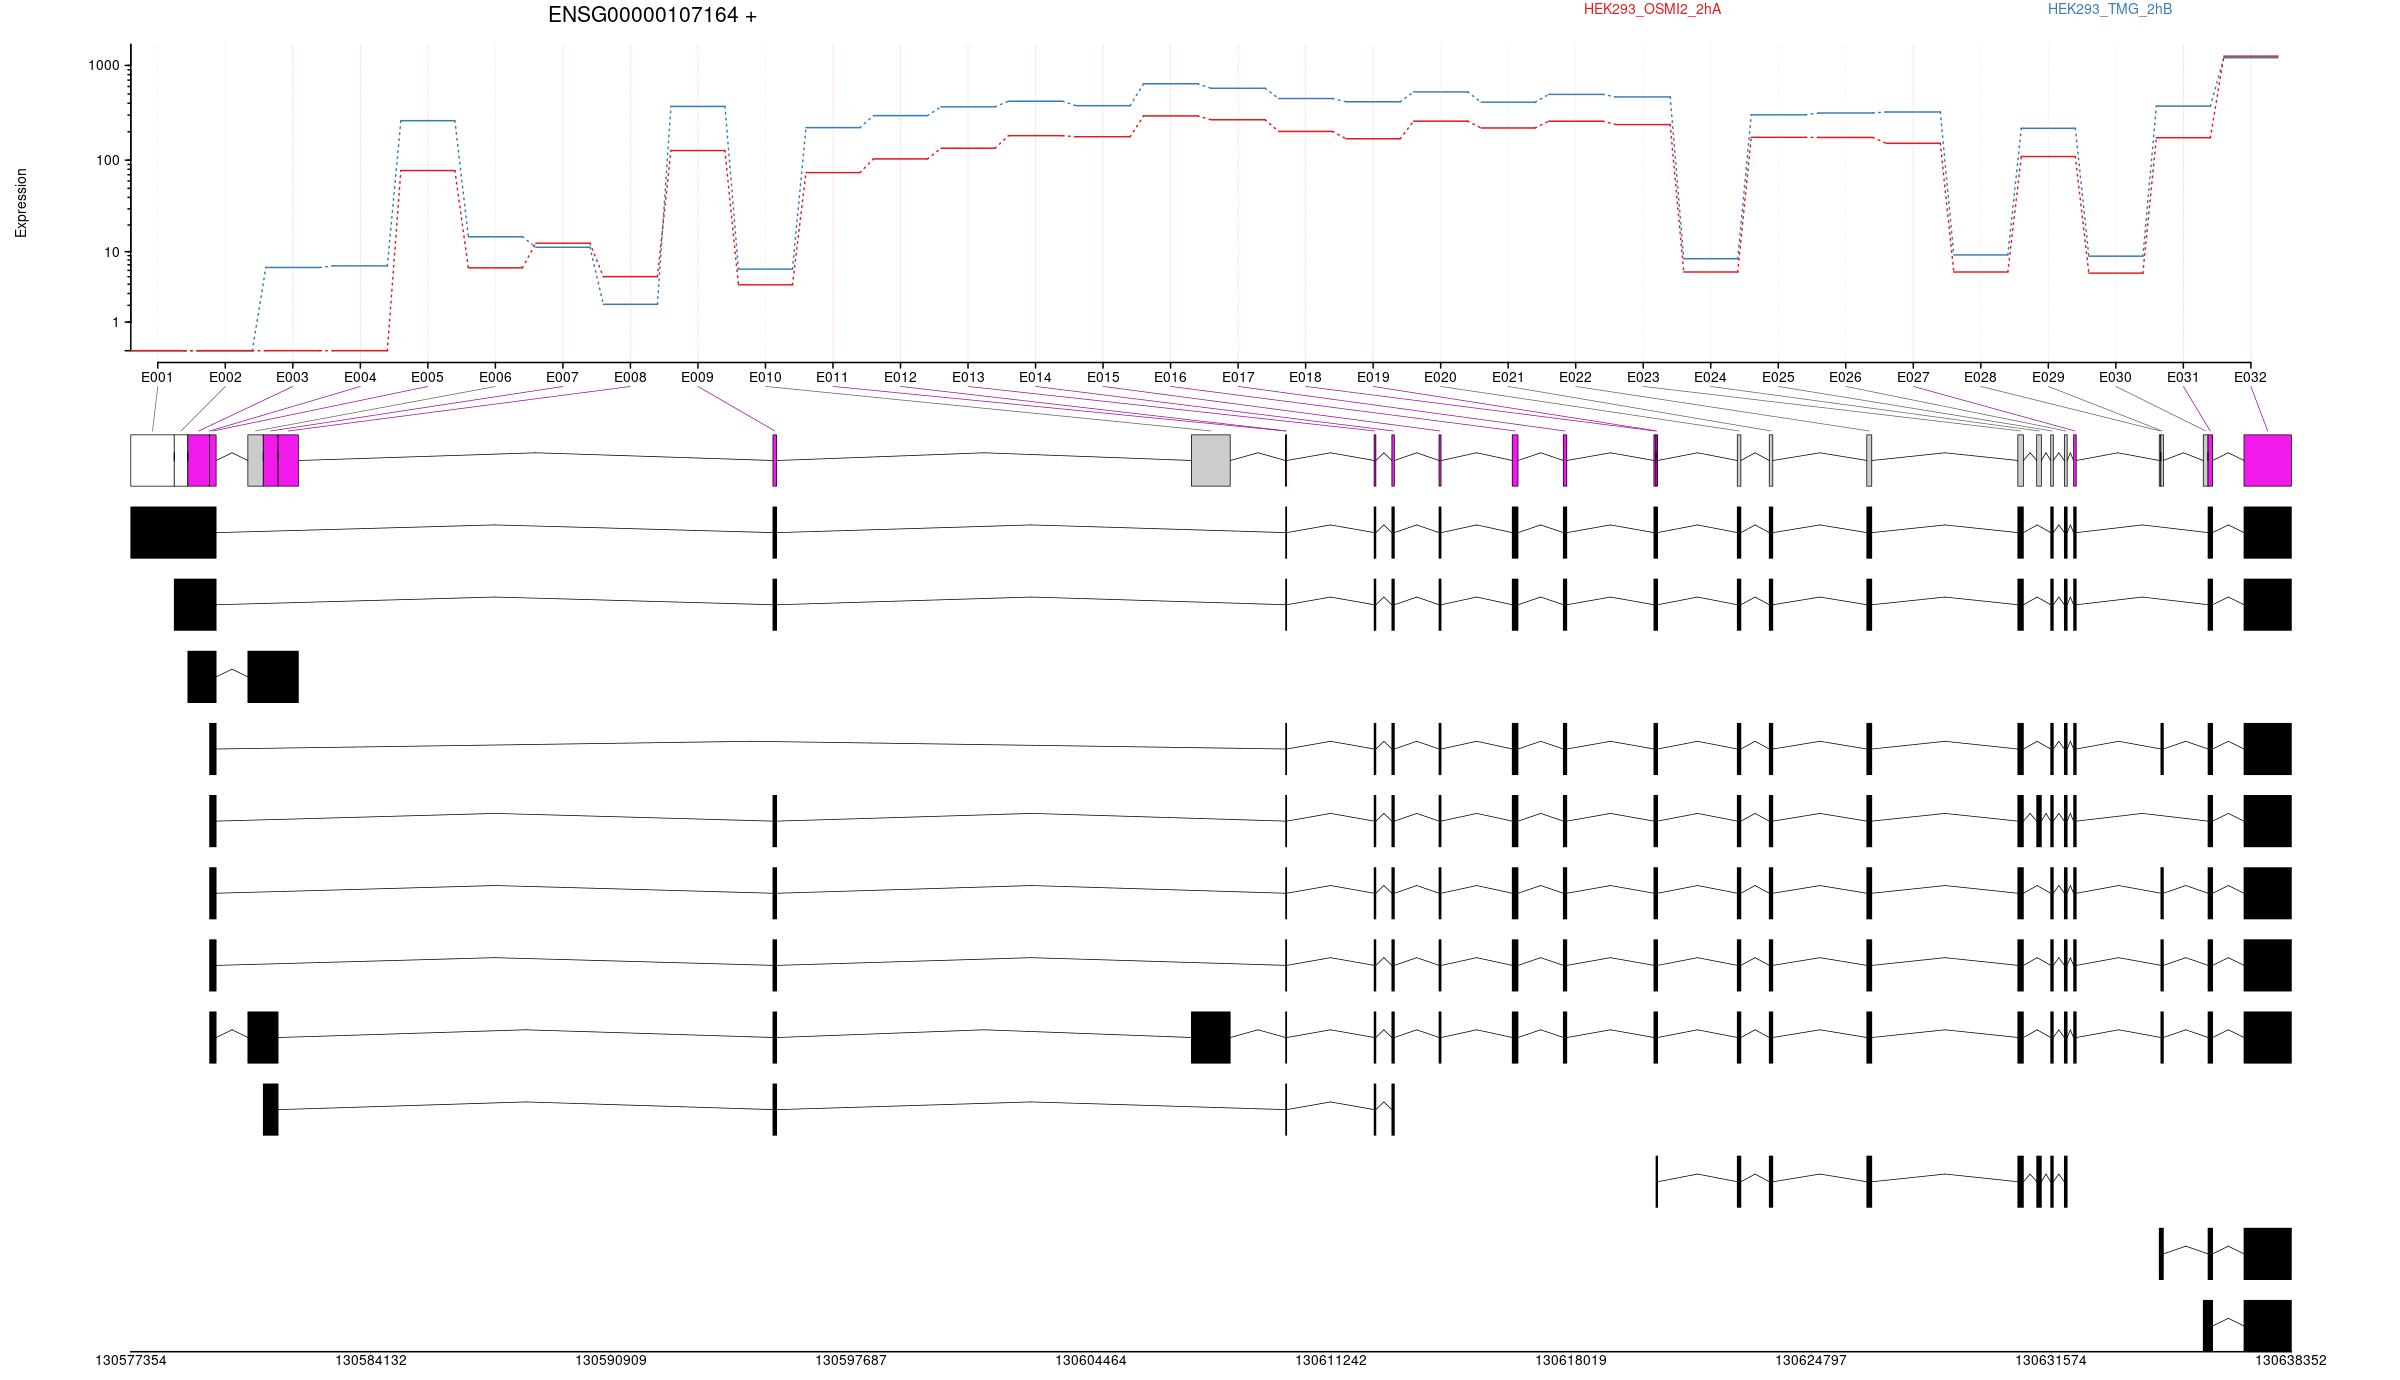Click exon label E031
This screenshot has width=2400, height=1380.
2183,377
